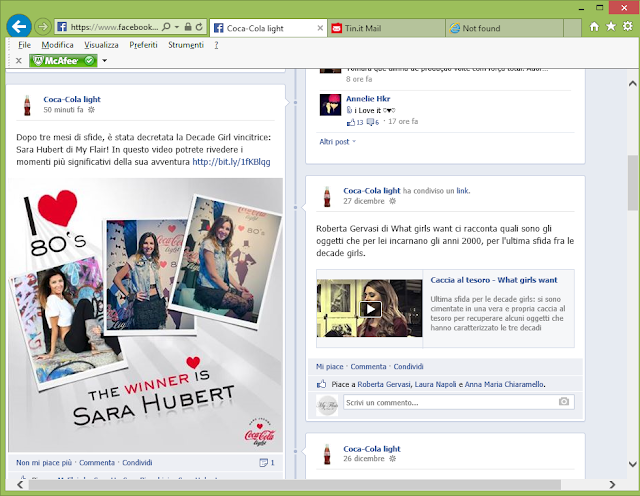
Task: Open Annelie Hkr profile picture
Action: pyautogui.click(x=330, y=105)
